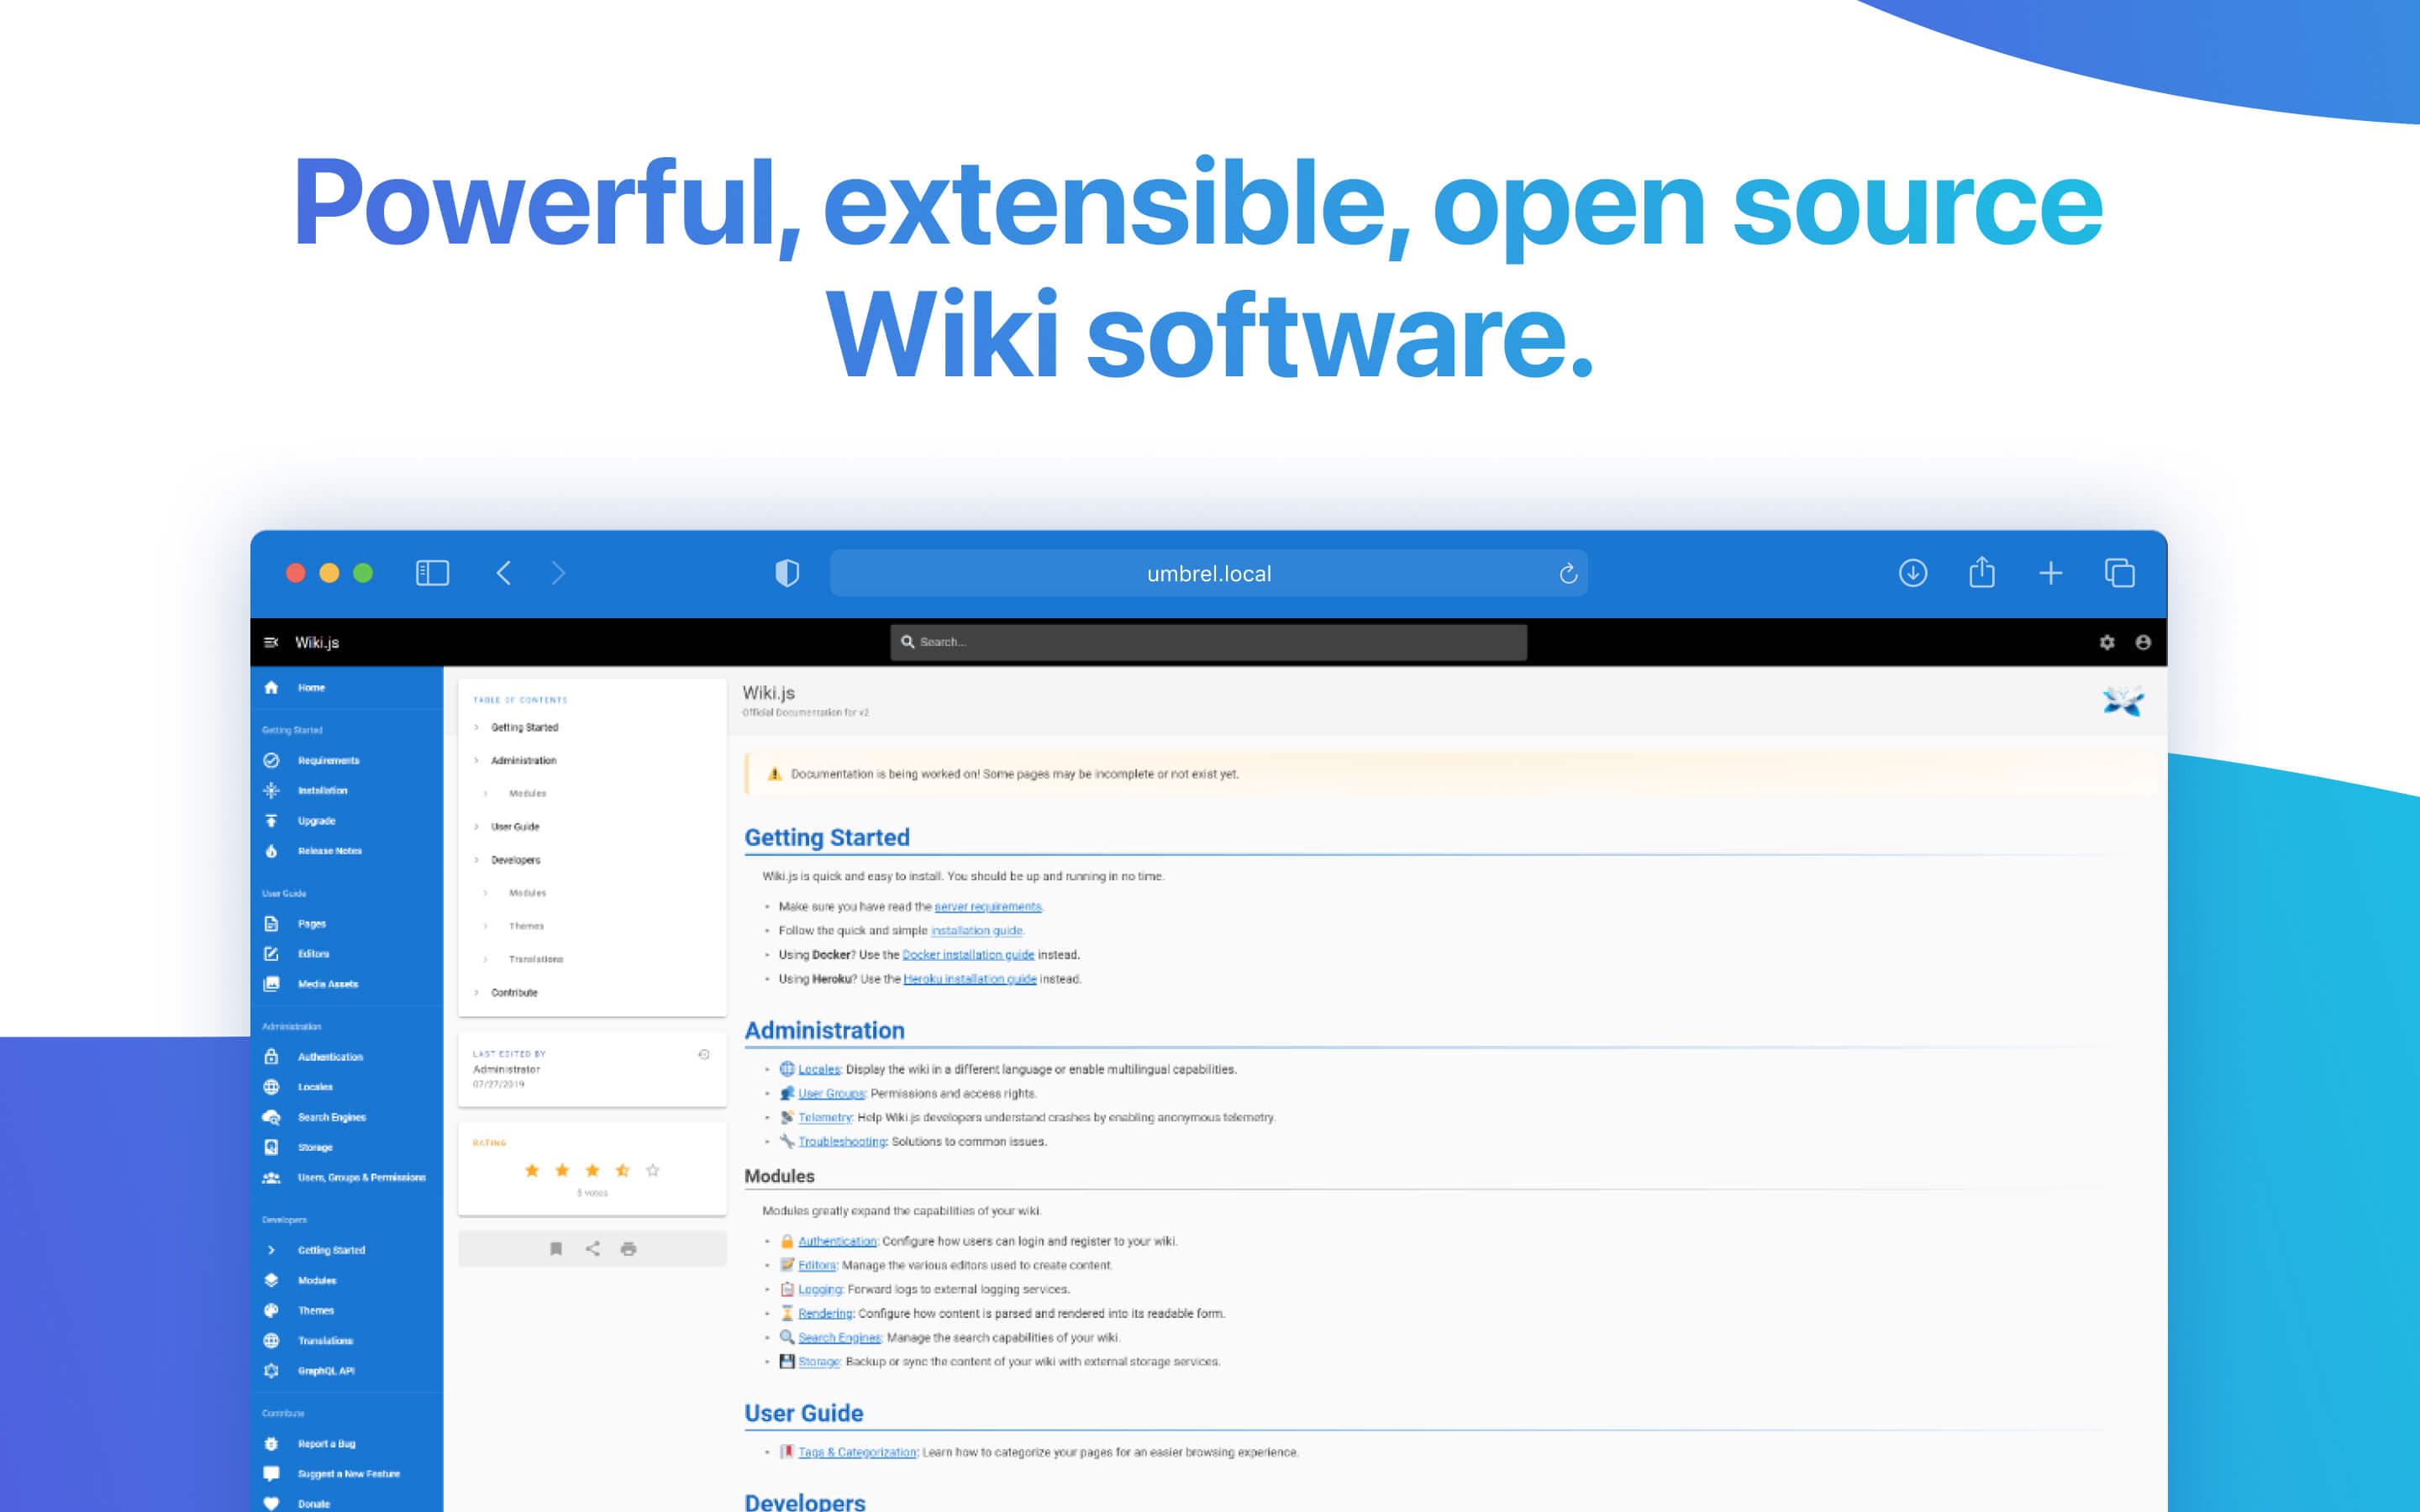Open the settings gear in Wiki.js header

pos(2107,642)
